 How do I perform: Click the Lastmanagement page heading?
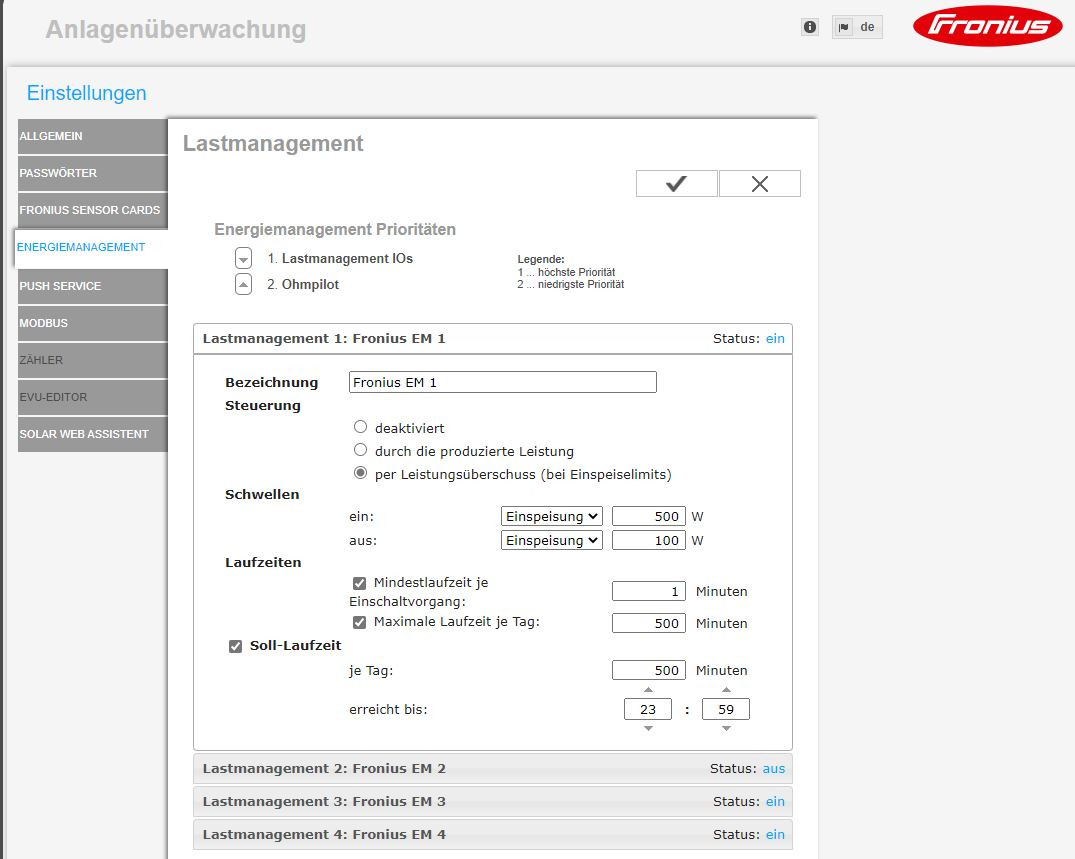(273, 143)
